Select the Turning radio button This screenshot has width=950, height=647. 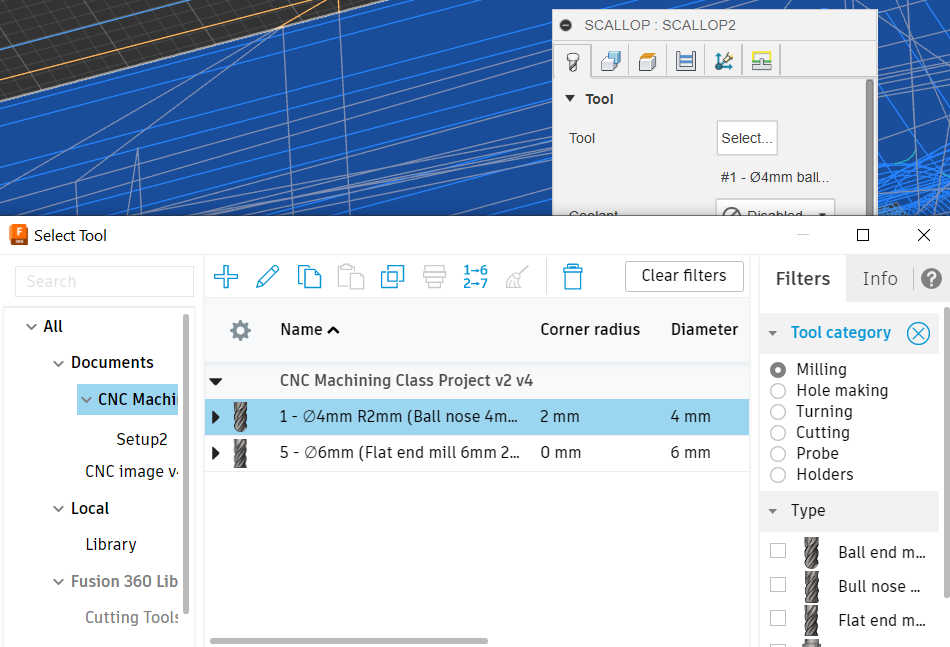(778, 412)
